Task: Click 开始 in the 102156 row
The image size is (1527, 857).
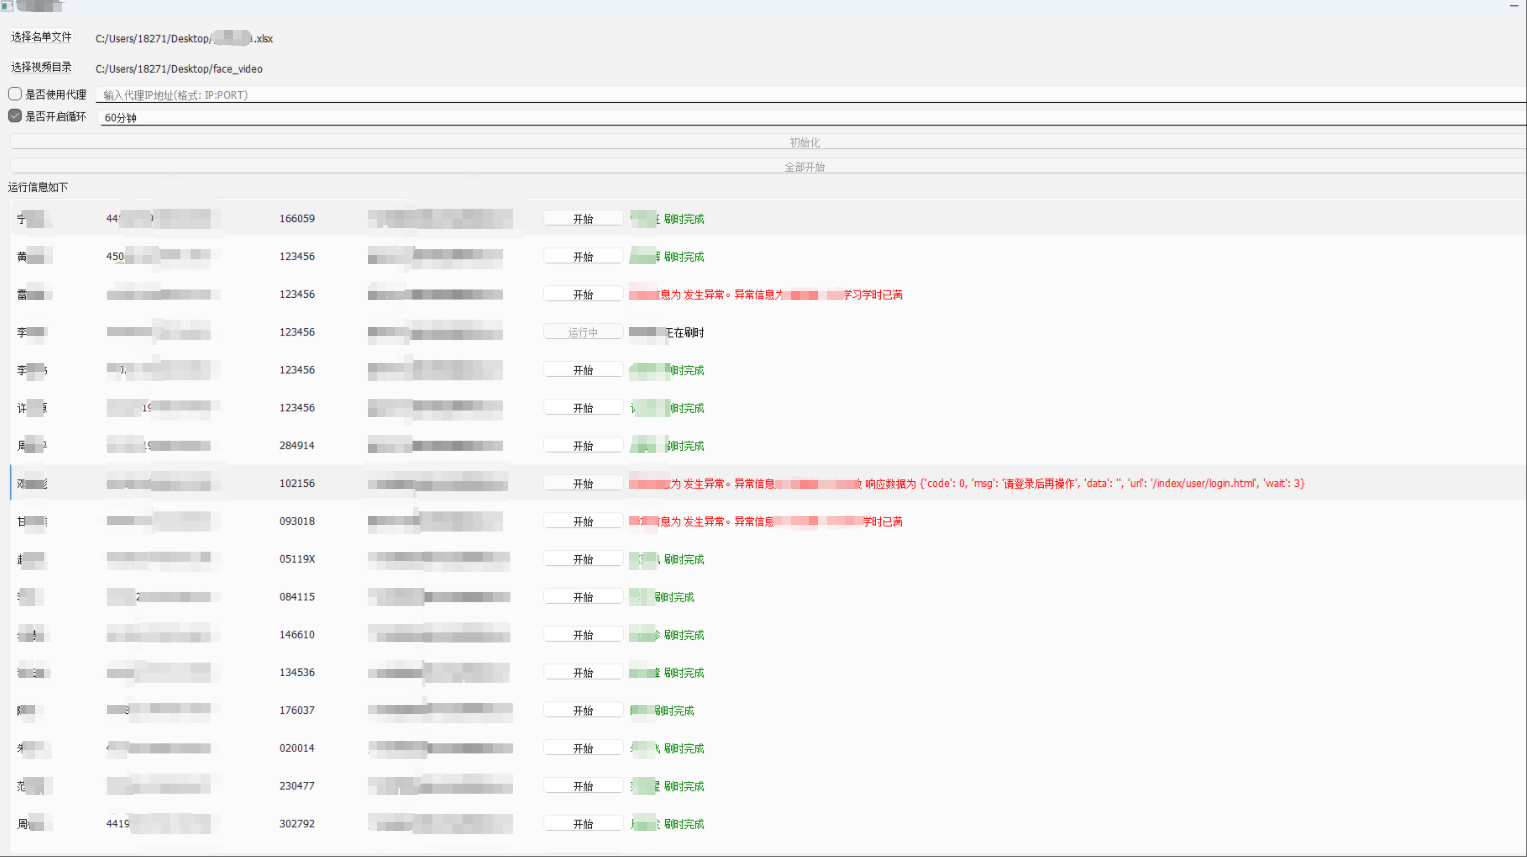Action: pyautogui.click(x=583, y=484)
